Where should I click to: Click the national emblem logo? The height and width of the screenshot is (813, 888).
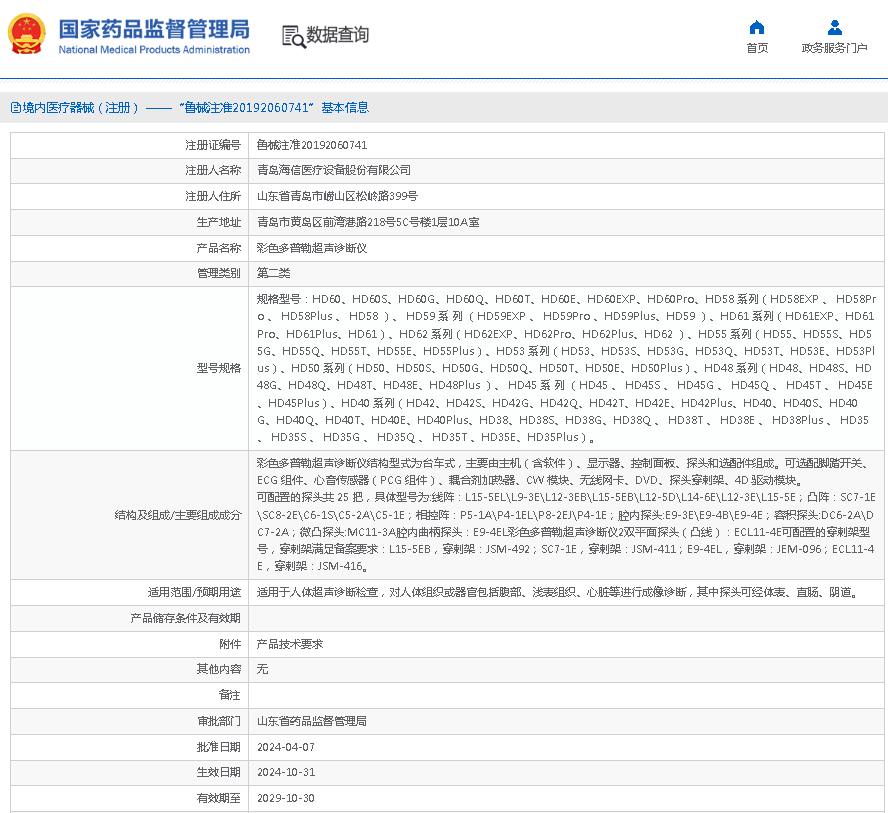tap(26, 35)
